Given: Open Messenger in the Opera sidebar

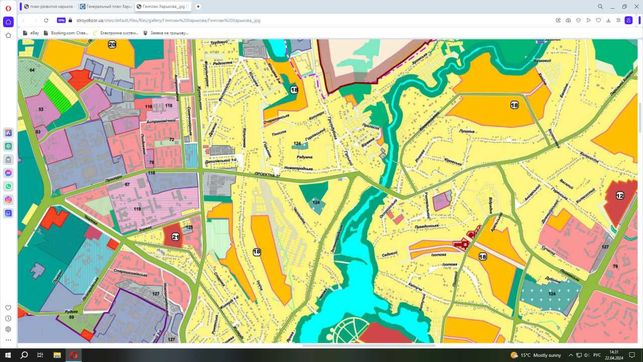Looking at the screenshot, I should coord(8,173).
